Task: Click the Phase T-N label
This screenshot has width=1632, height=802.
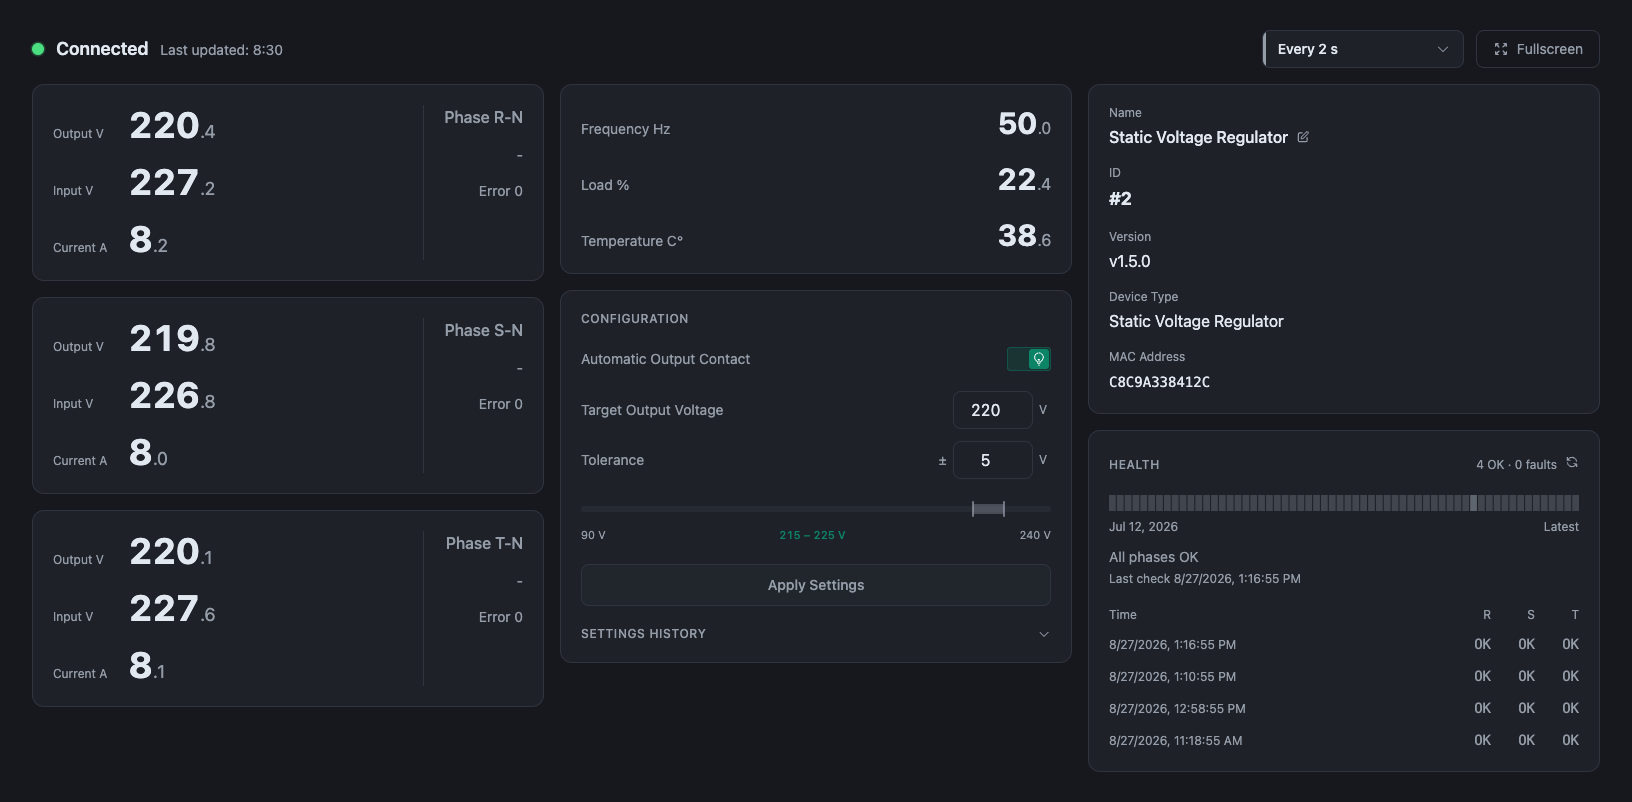Action: tap(484, 543)
